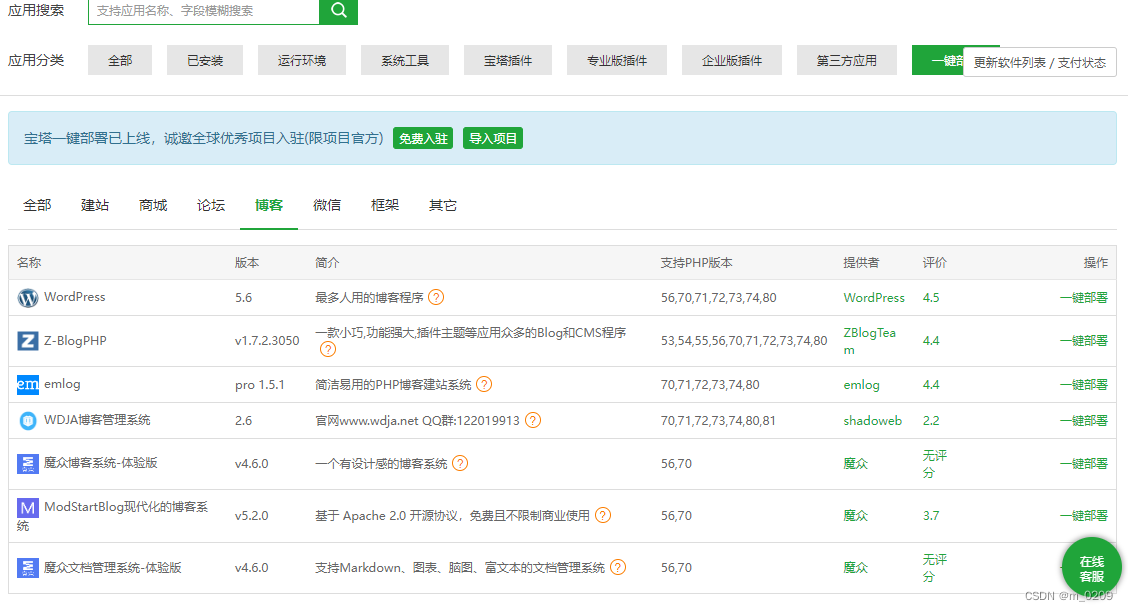Select the 宝塔插件 category button

(508, 60)
